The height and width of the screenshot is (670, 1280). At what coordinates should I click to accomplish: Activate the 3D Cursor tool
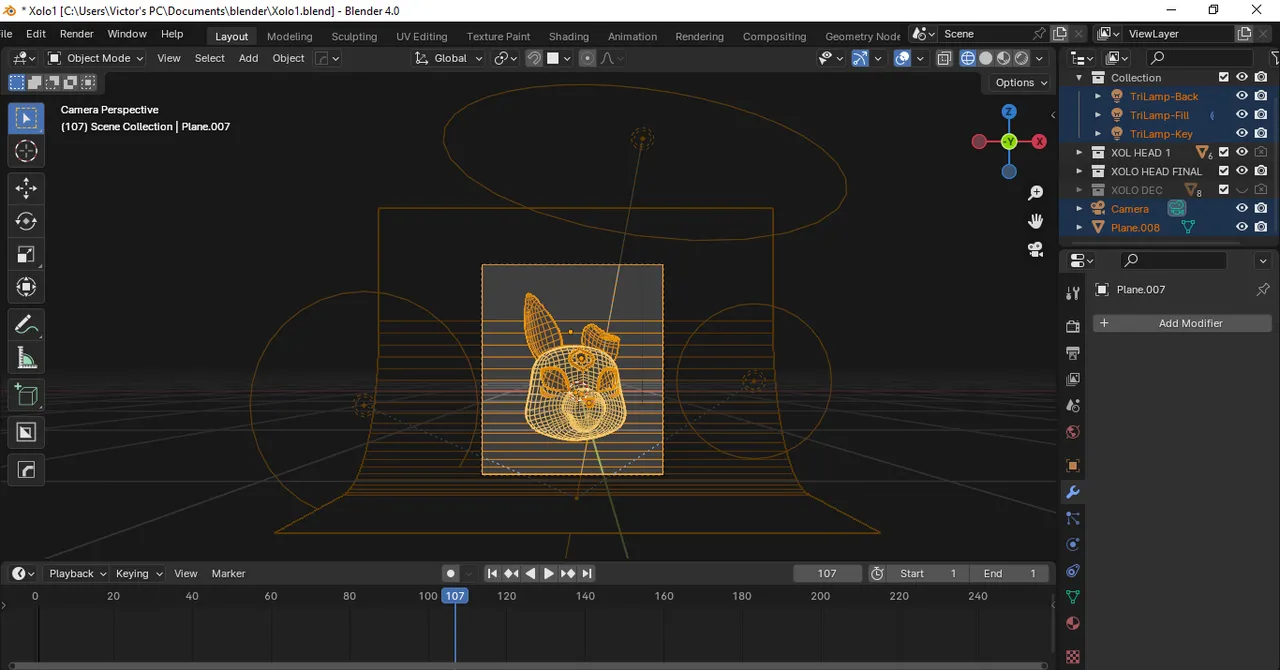tap(26, 151)
